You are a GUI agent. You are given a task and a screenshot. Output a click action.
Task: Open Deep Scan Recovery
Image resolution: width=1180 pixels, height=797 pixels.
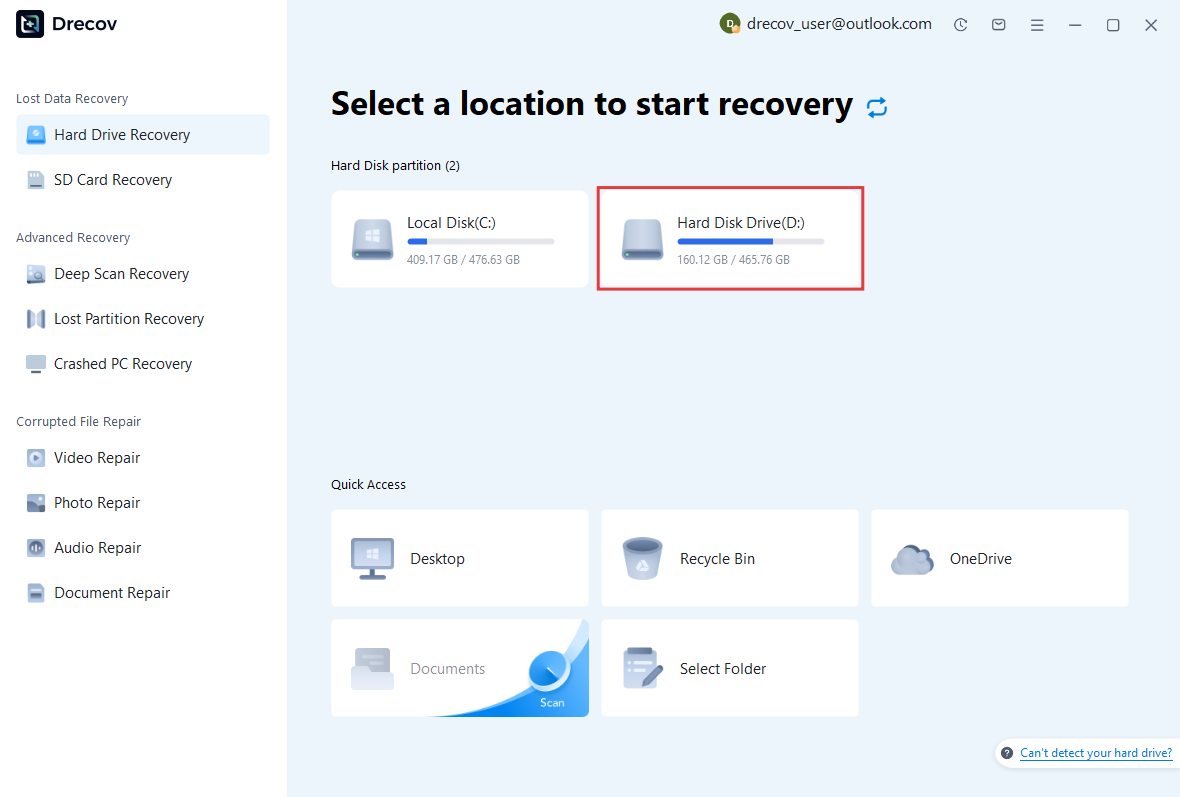click(121, 274)
